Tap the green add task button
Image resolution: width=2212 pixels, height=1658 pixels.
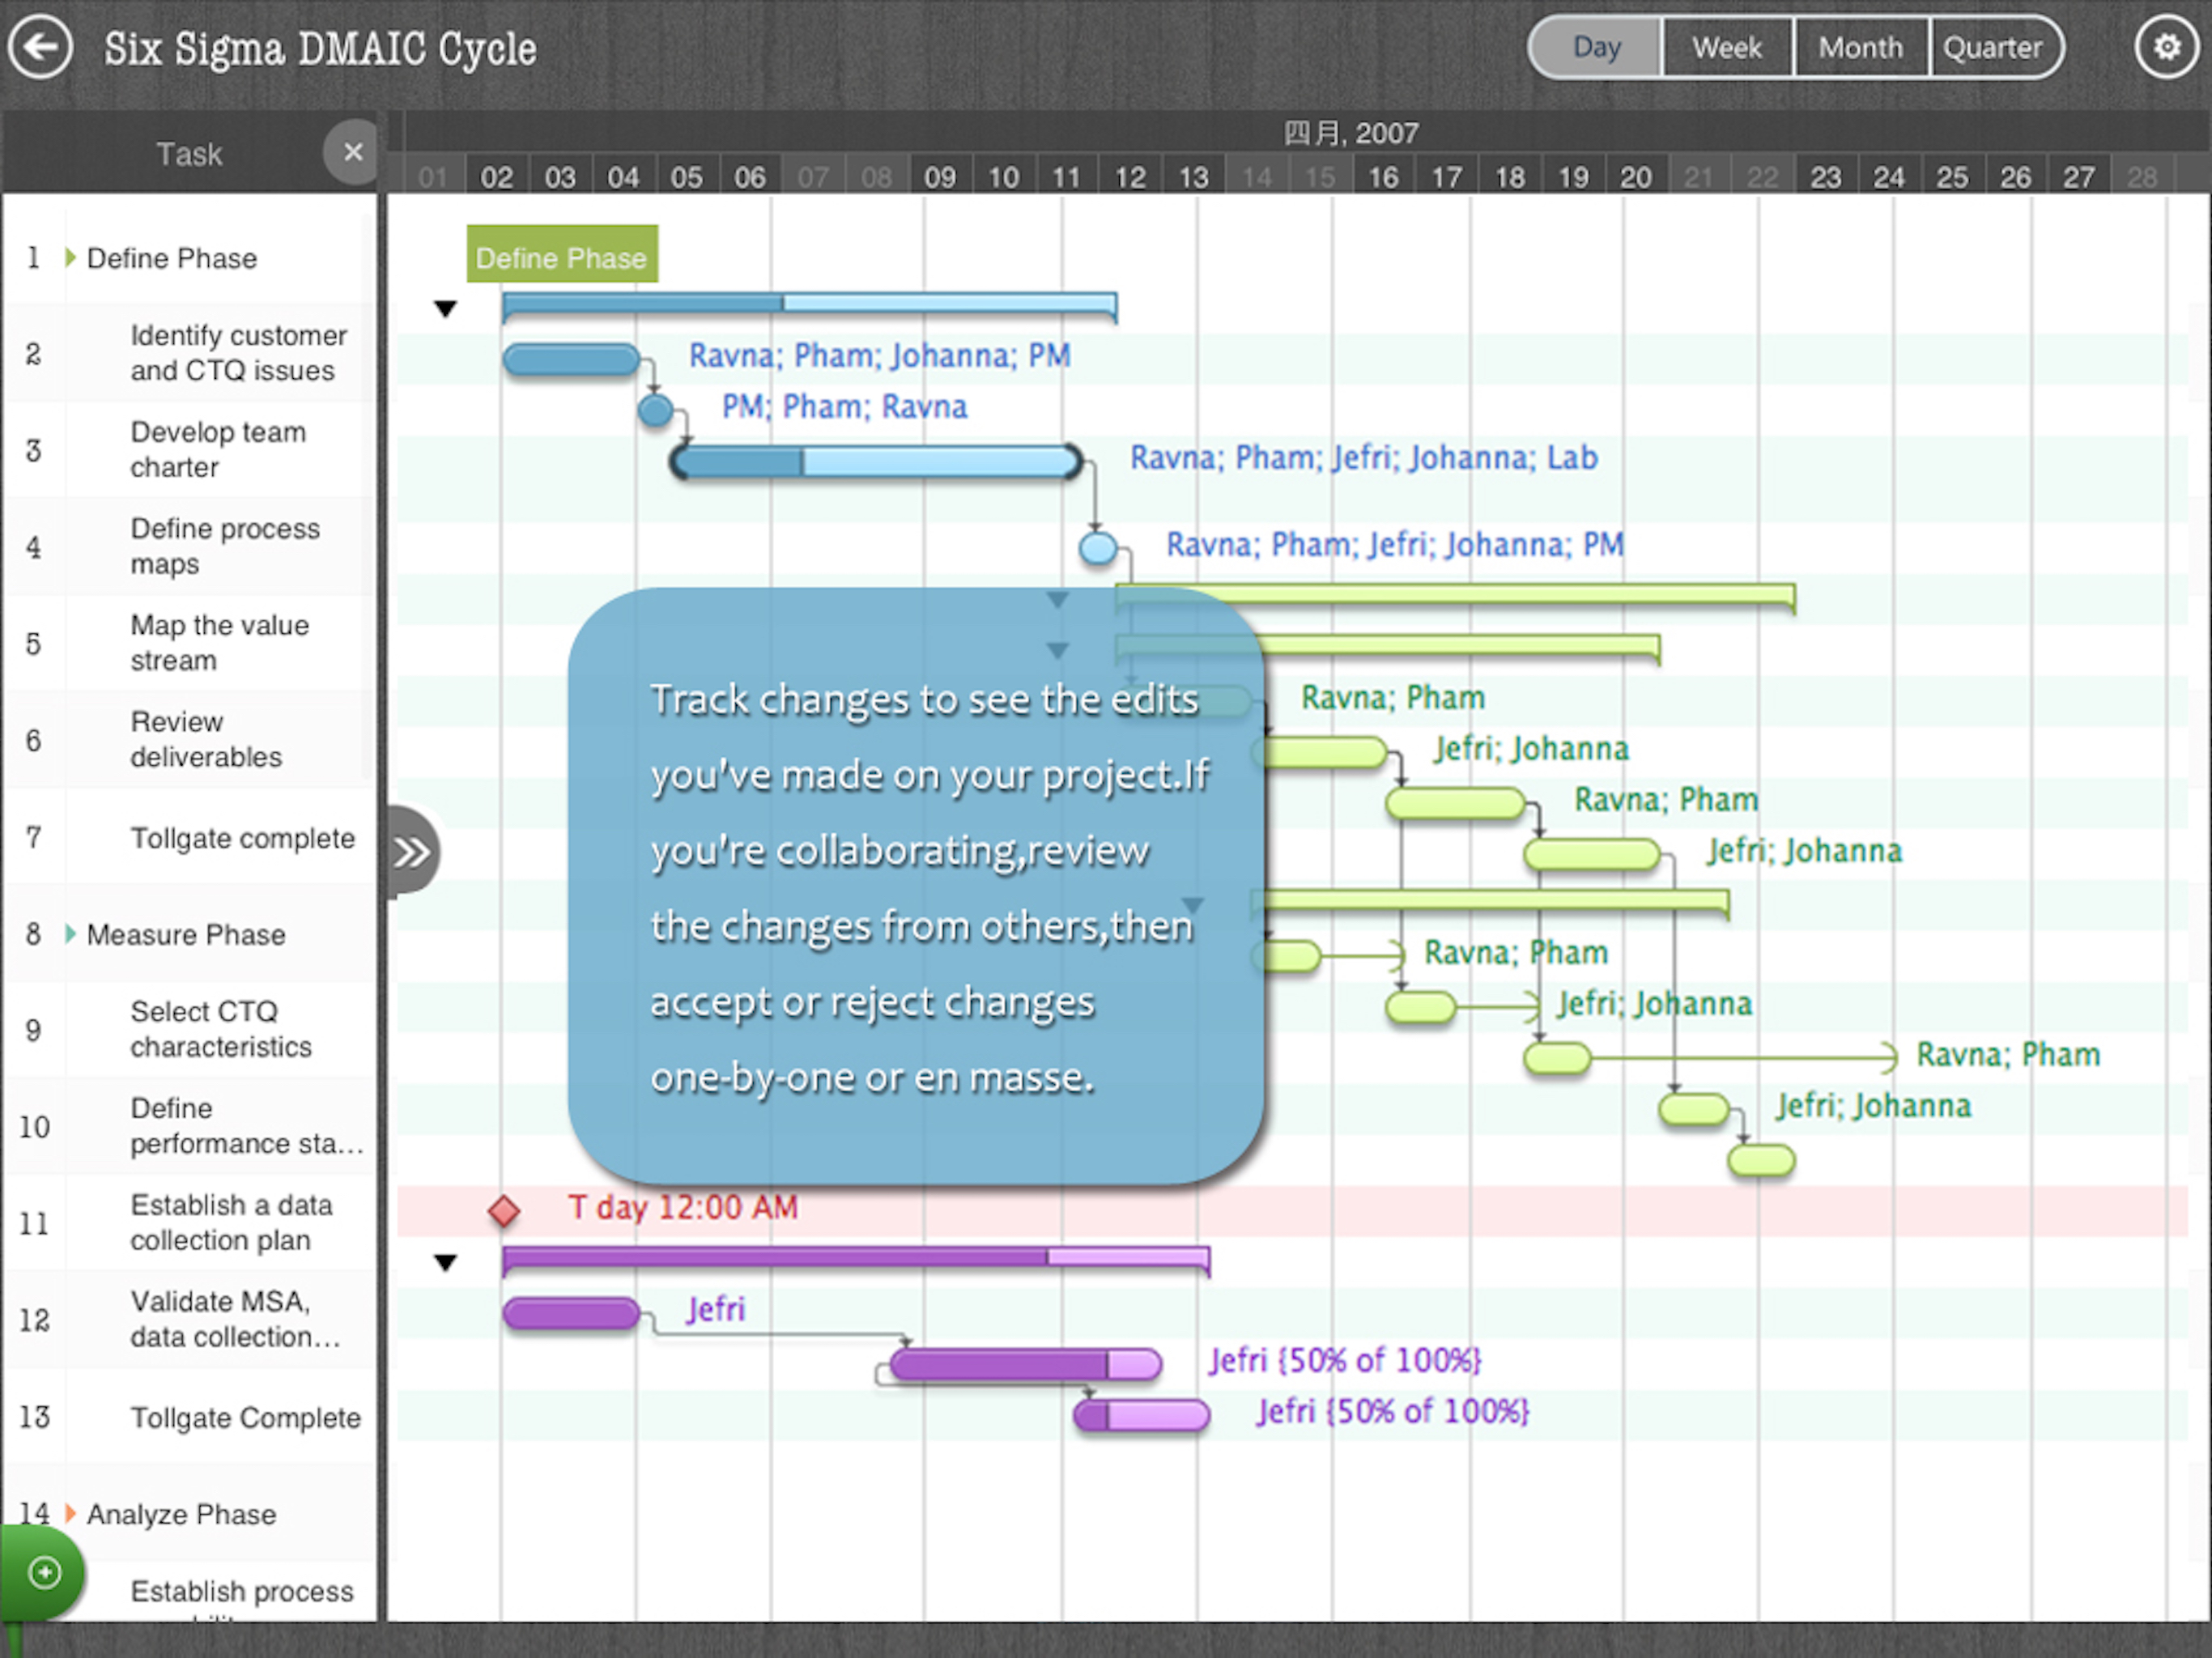44,1573
